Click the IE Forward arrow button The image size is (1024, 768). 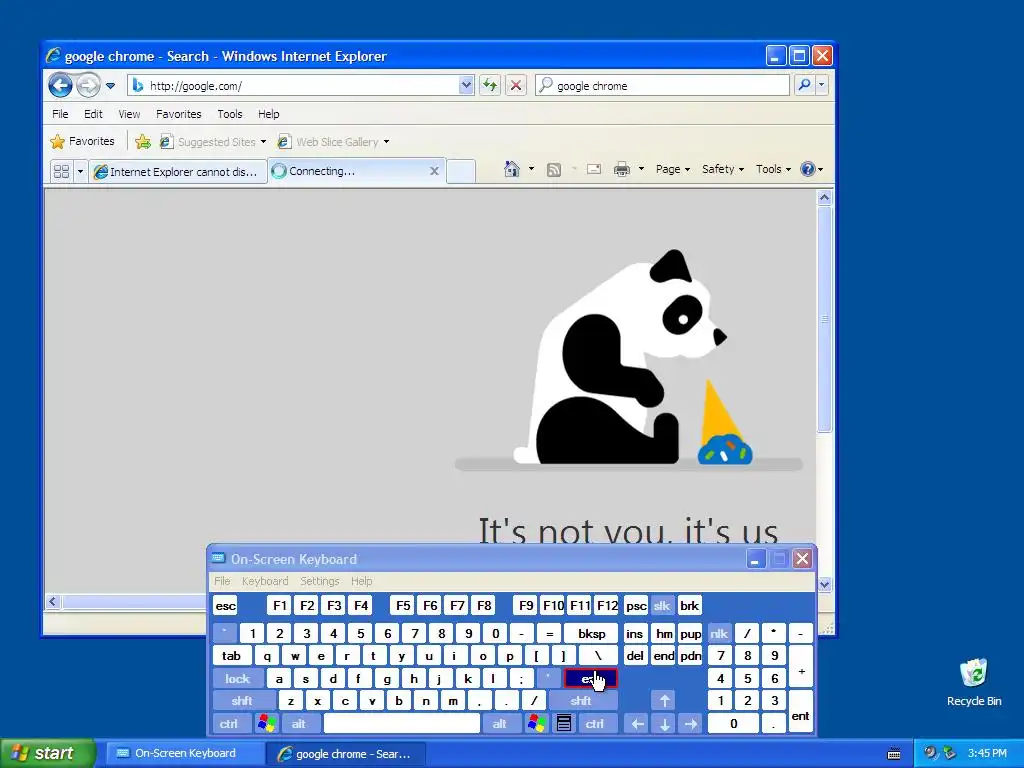pyautogui.click(x=88, y=85)
